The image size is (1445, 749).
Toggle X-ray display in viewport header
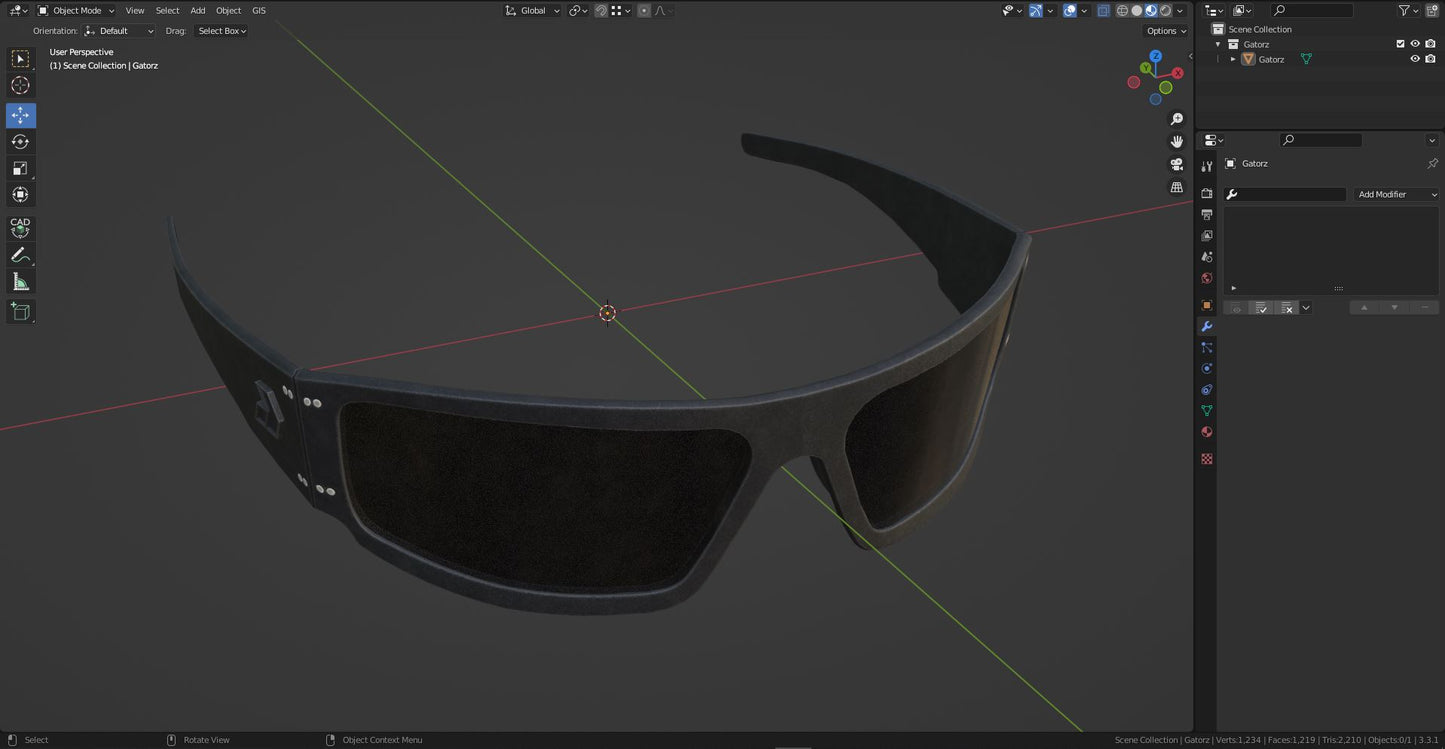tap(1103, 11)
